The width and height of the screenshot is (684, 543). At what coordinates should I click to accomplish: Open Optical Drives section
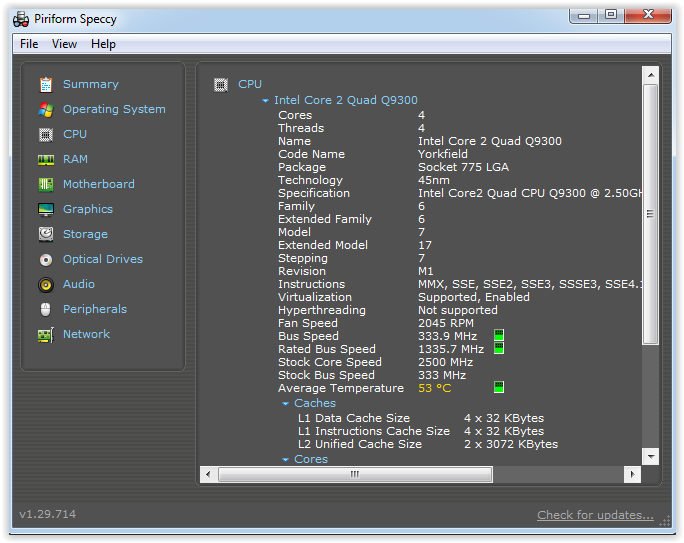click(x=103, y=259)
